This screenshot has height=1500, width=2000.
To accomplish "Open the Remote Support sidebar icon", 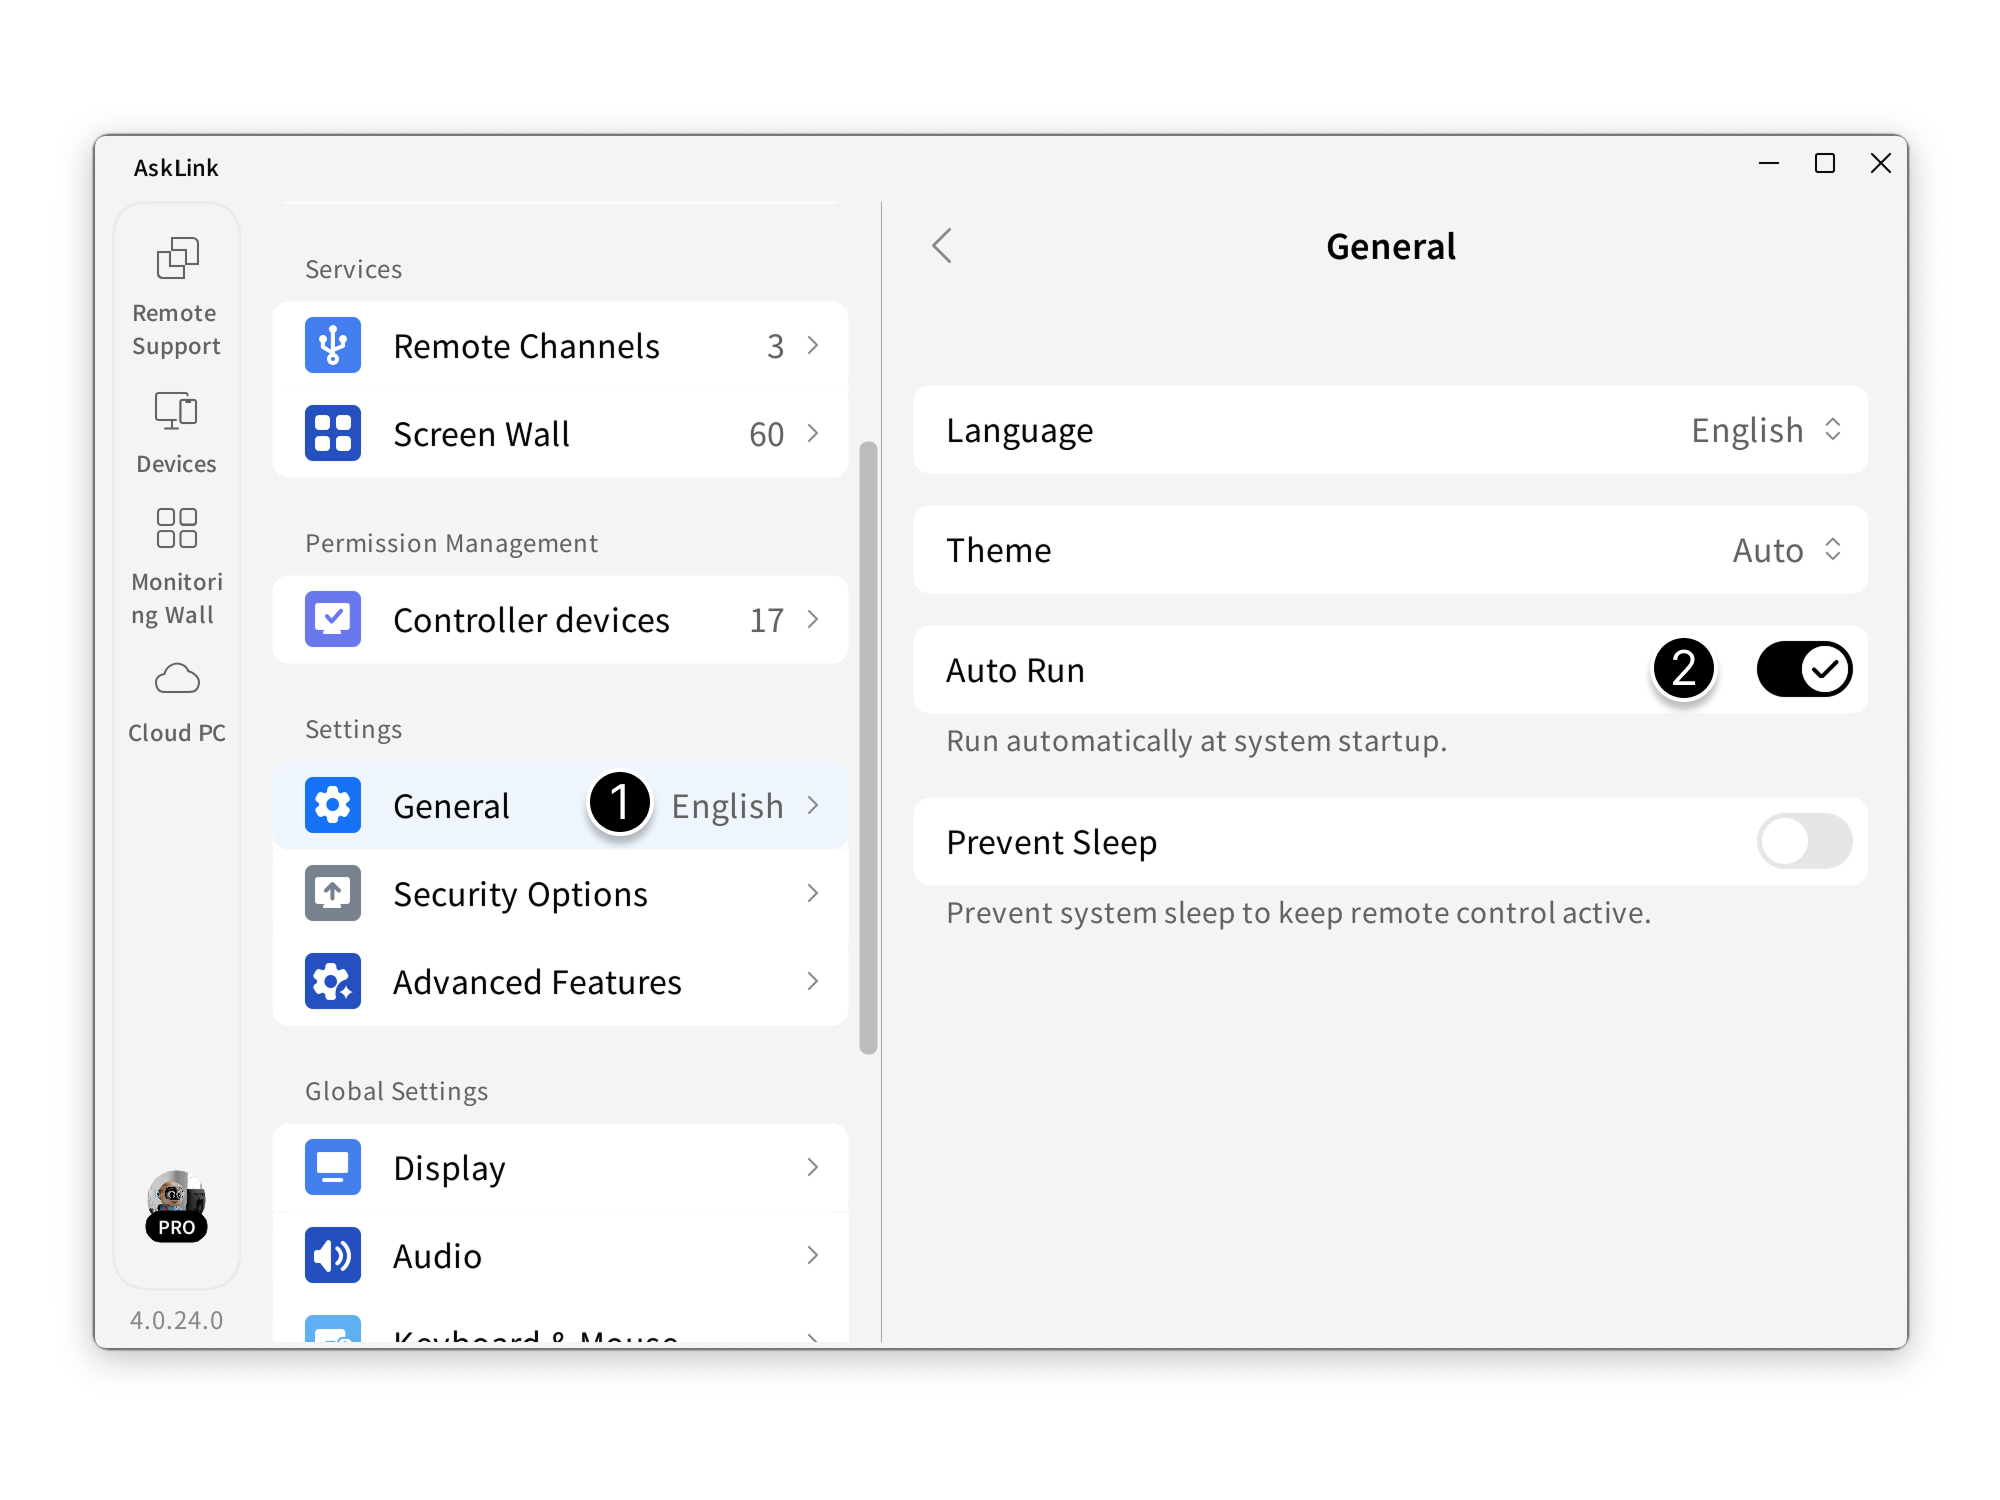I will click(x=177, y=259).
